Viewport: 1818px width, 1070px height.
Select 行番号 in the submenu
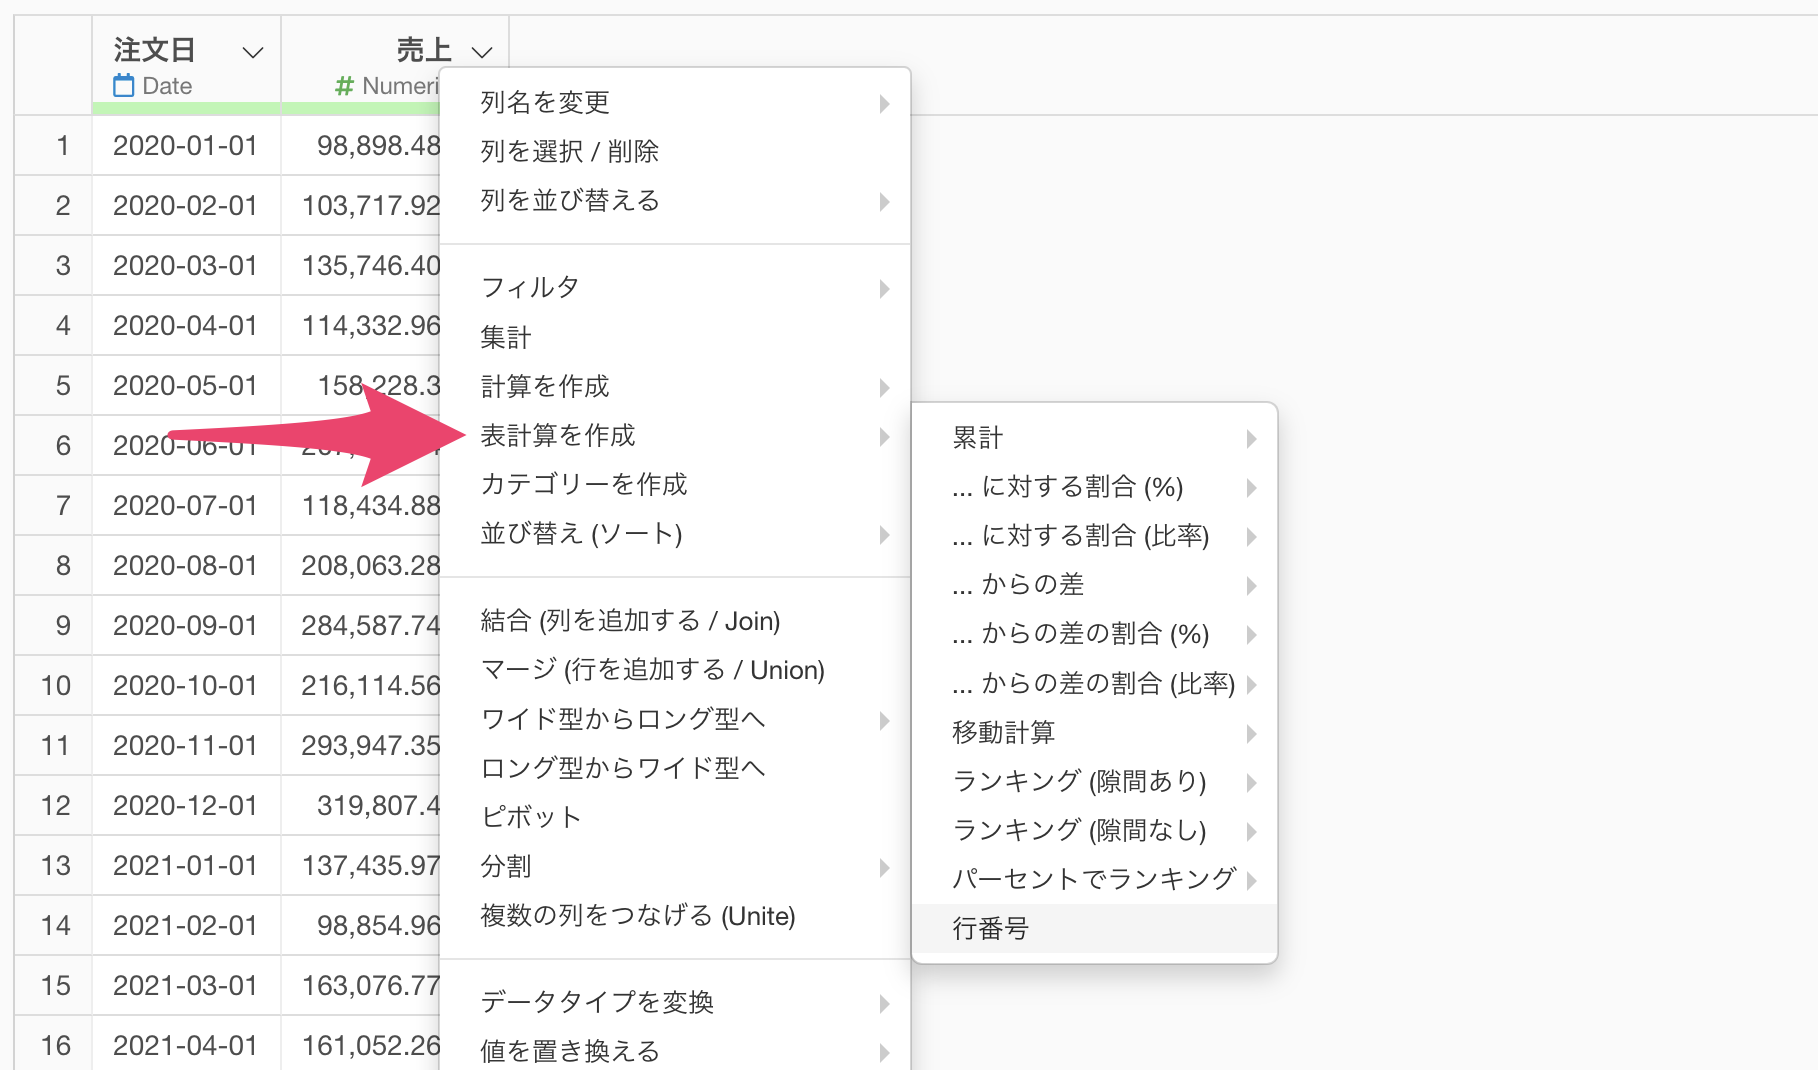coord(990,928)
